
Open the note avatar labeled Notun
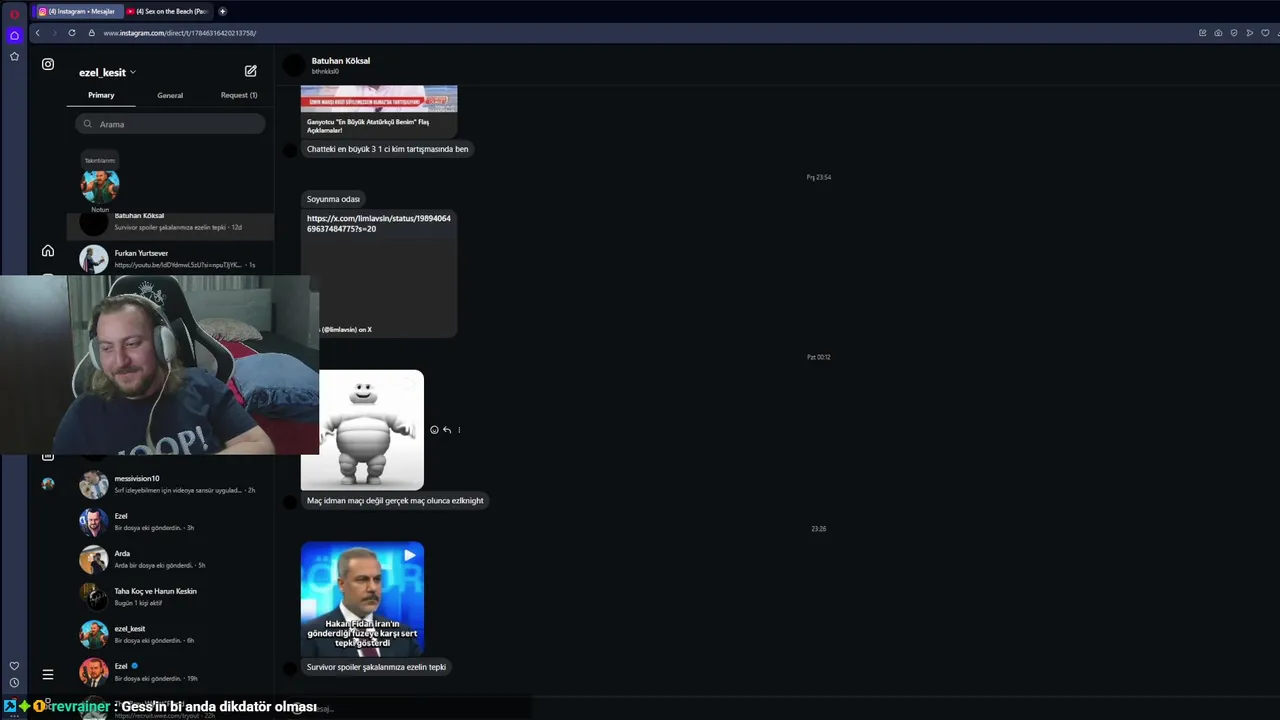point(100,186)
